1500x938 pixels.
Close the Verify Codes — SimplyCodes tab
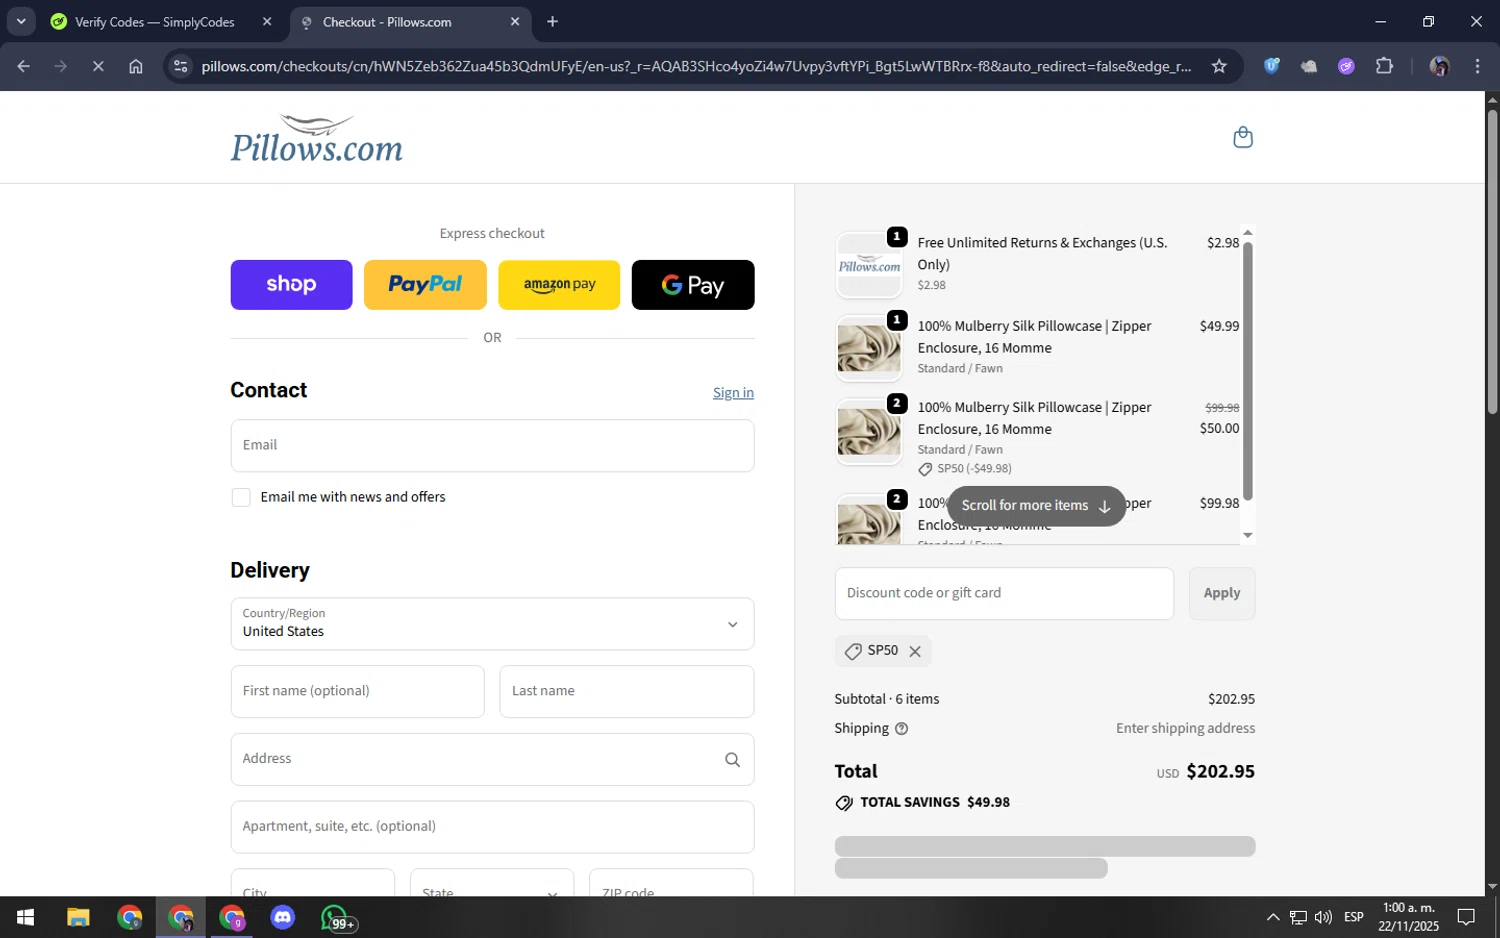point(267,22)
